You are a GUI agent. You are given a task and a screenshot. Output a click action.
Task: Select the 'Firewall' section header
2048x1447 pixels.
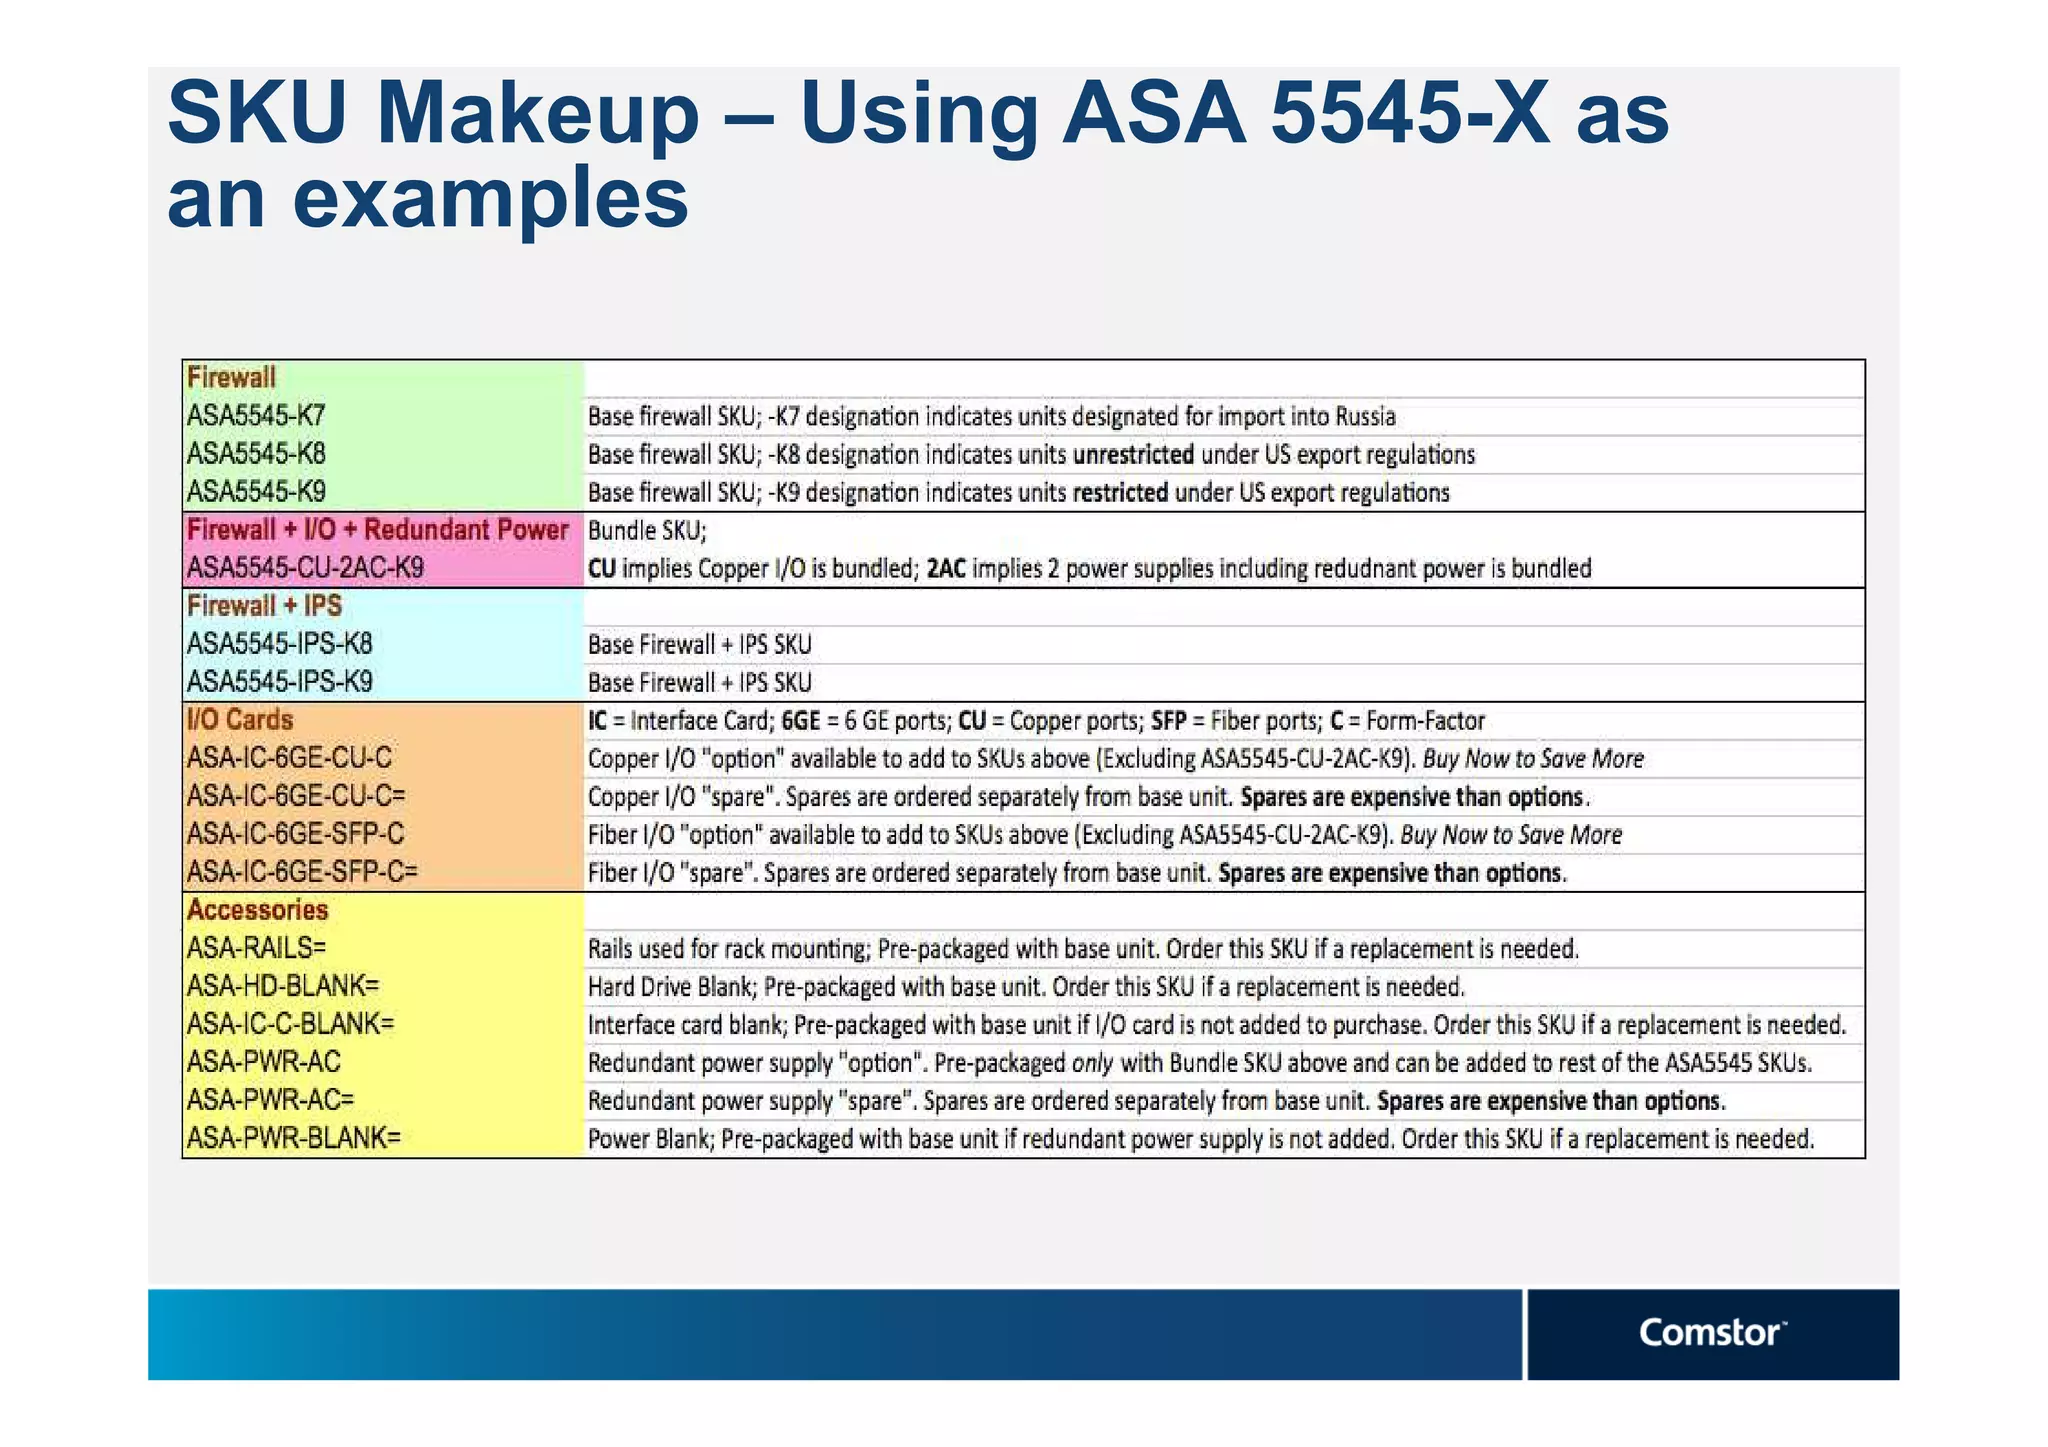(231, 378)
